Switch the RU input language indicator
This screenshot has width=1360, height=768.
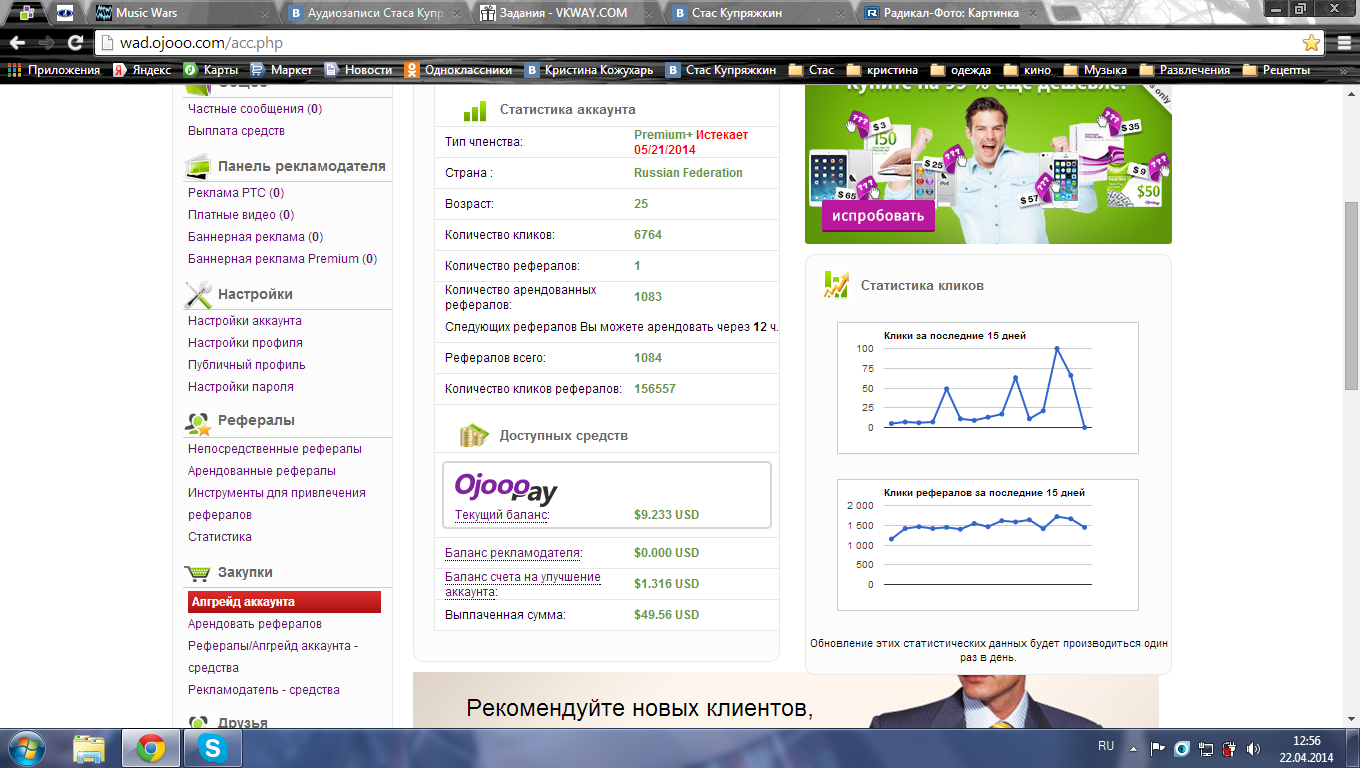point(1106,746)
